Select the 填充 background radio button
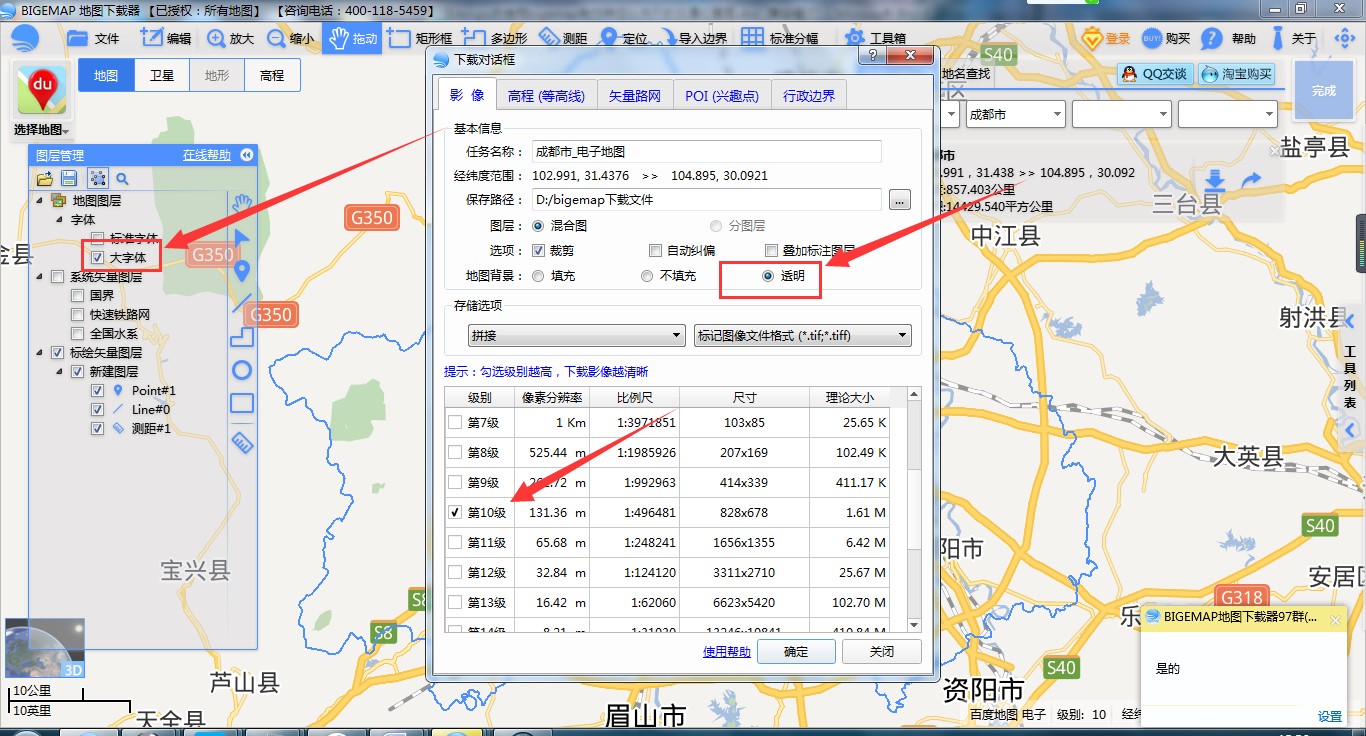Image resolution: width=1366 pixels, height=736 pixels. tap(538, 275)
